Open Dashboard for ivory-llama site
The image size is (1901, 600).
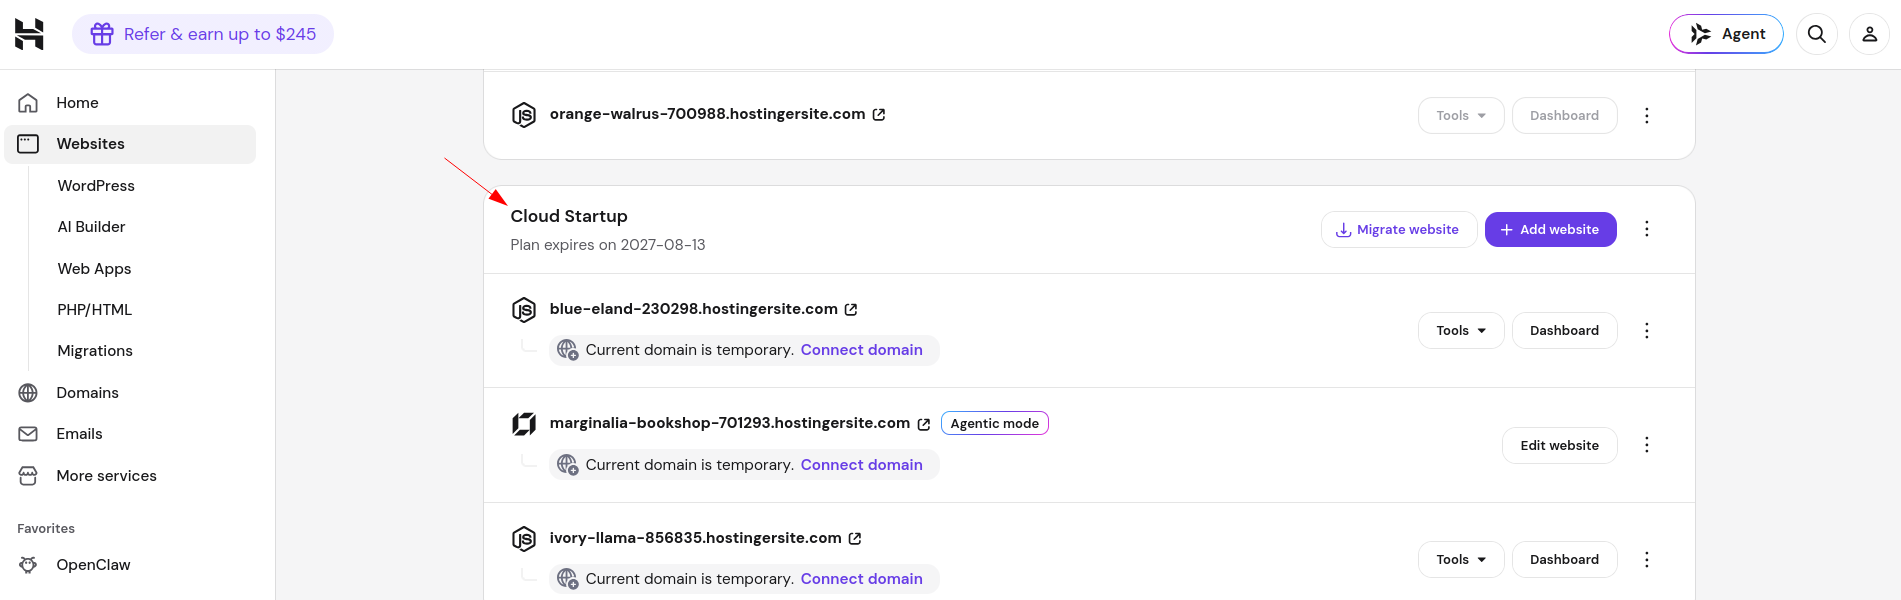pyautogui.click(x=1565, y=560)
